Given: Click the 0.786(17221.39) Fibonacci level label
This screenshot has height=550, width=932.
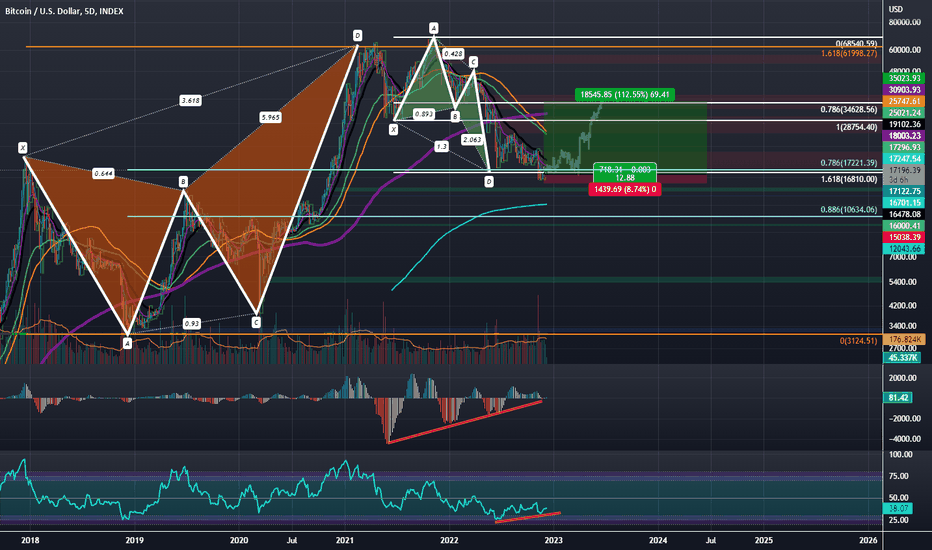Looking at the screenshot, I should coord(849,163).
